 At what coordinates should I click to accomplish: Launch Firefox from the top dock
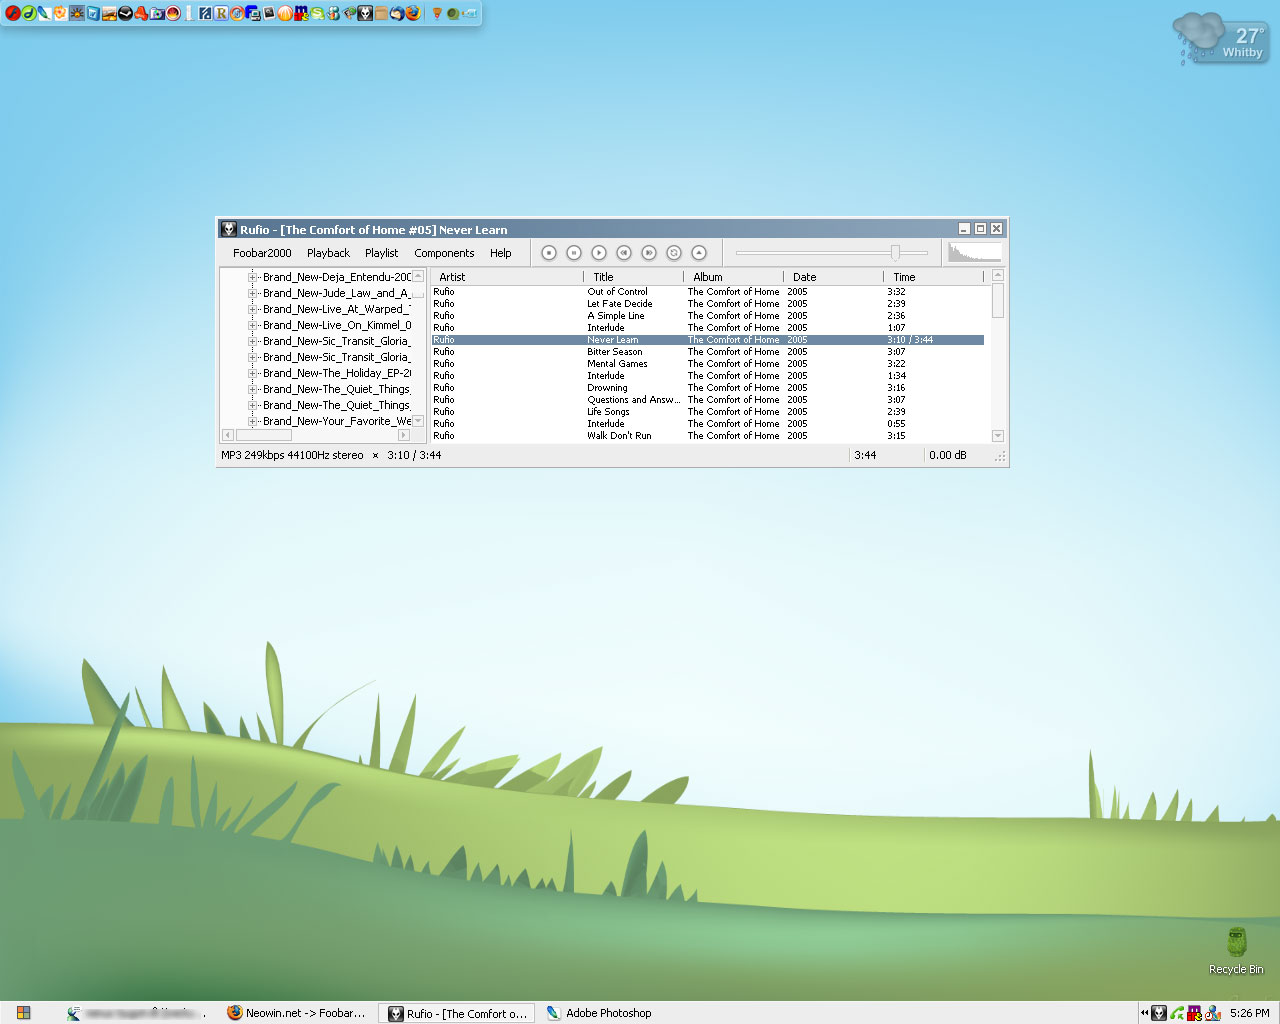tap(413, 13)
